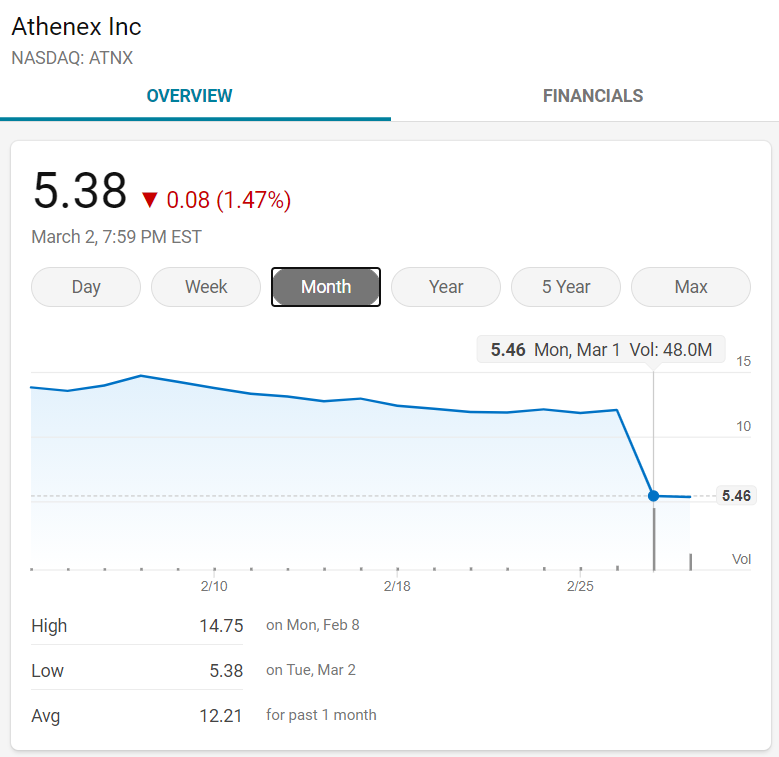Click the short Mar 2 volume bar

point(690,562)
